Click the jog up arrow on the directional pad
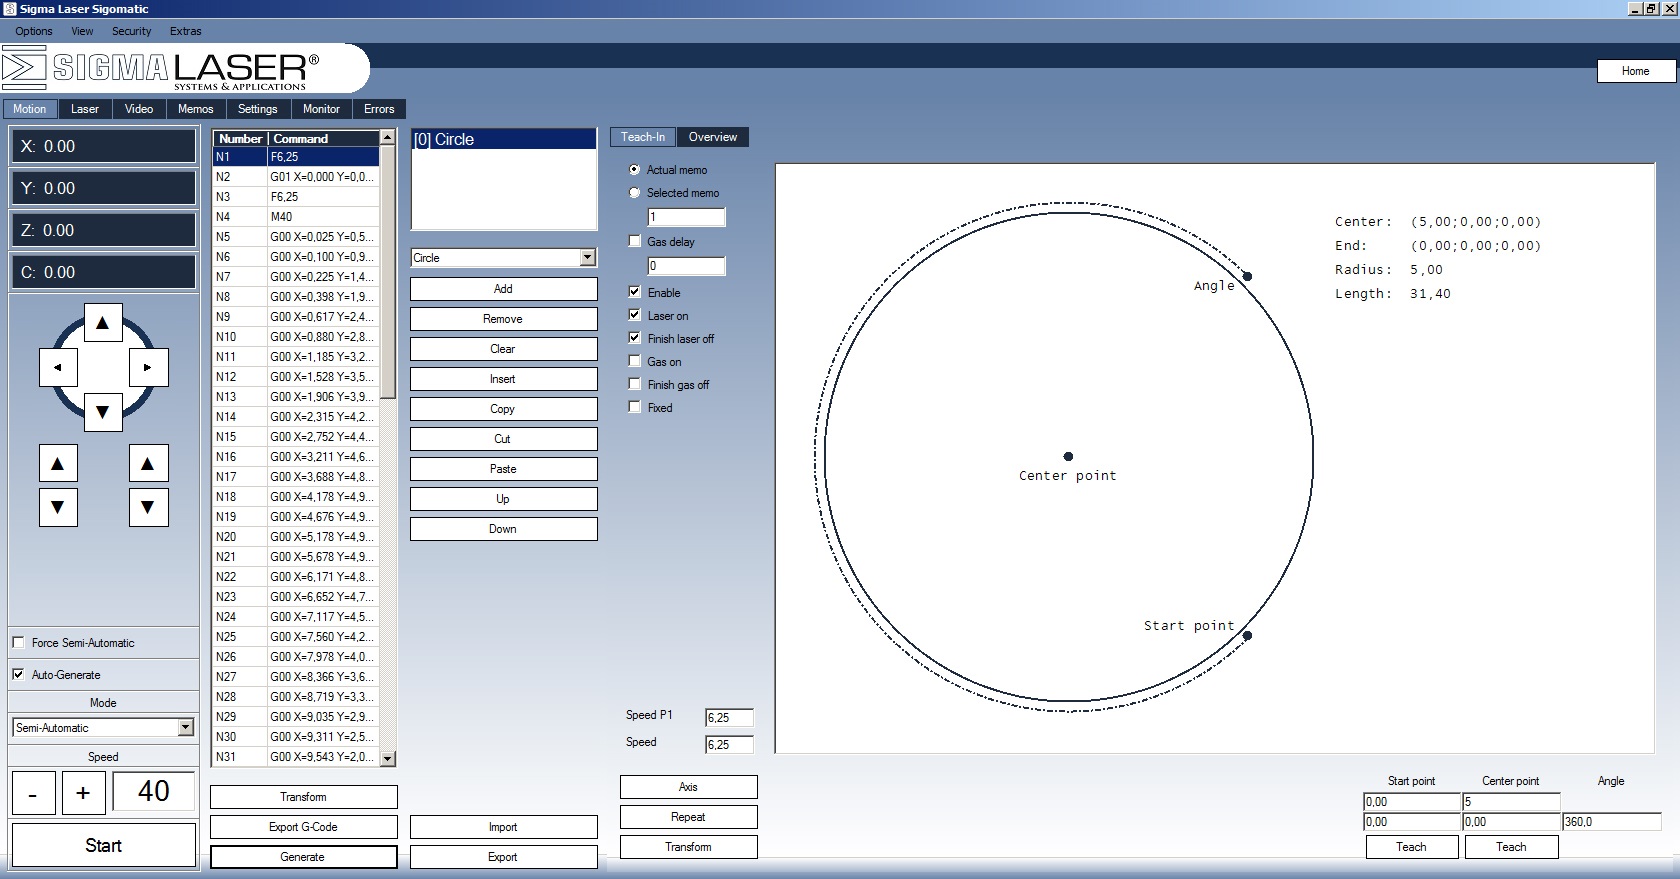This screenshot has width=1680, height=879. [102, 323]
